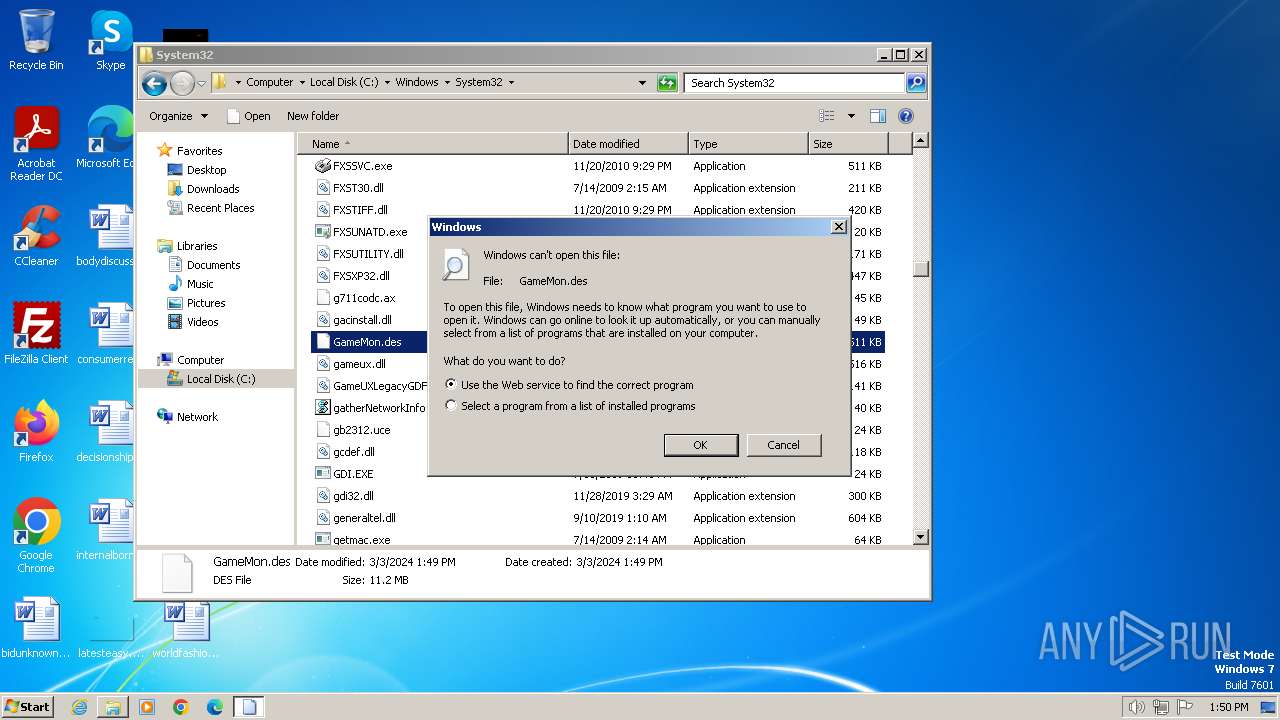Open the view options dropdown arrow

[851, 116]
